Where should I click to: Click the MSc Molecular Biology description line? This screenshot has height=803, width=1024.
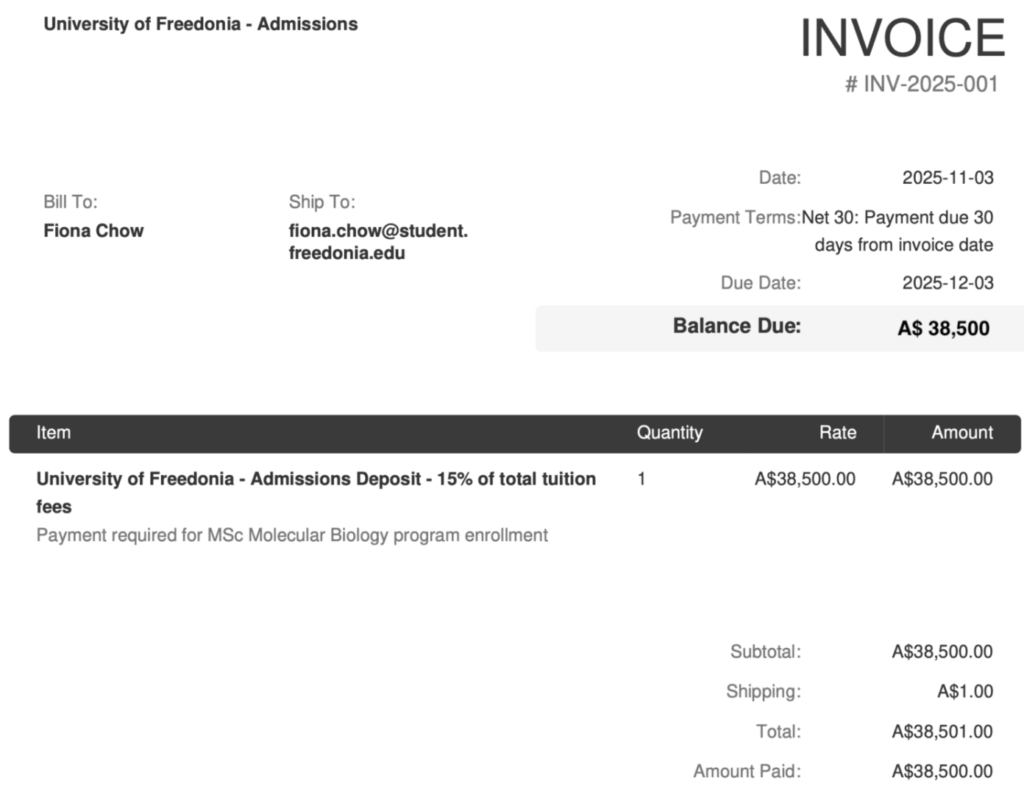[292, 535]
